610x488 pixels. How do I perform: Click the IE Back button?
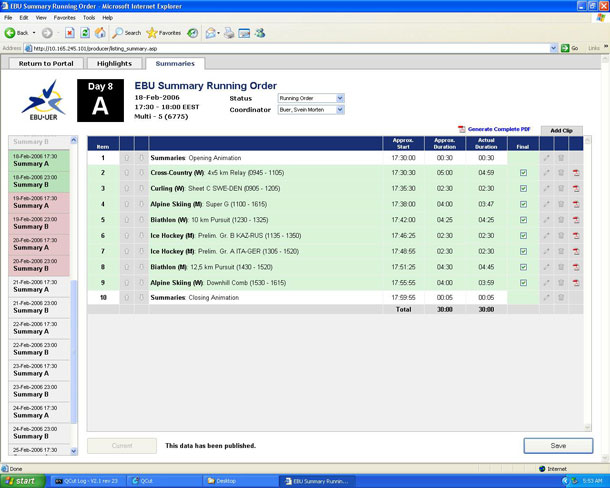point(16,33)
